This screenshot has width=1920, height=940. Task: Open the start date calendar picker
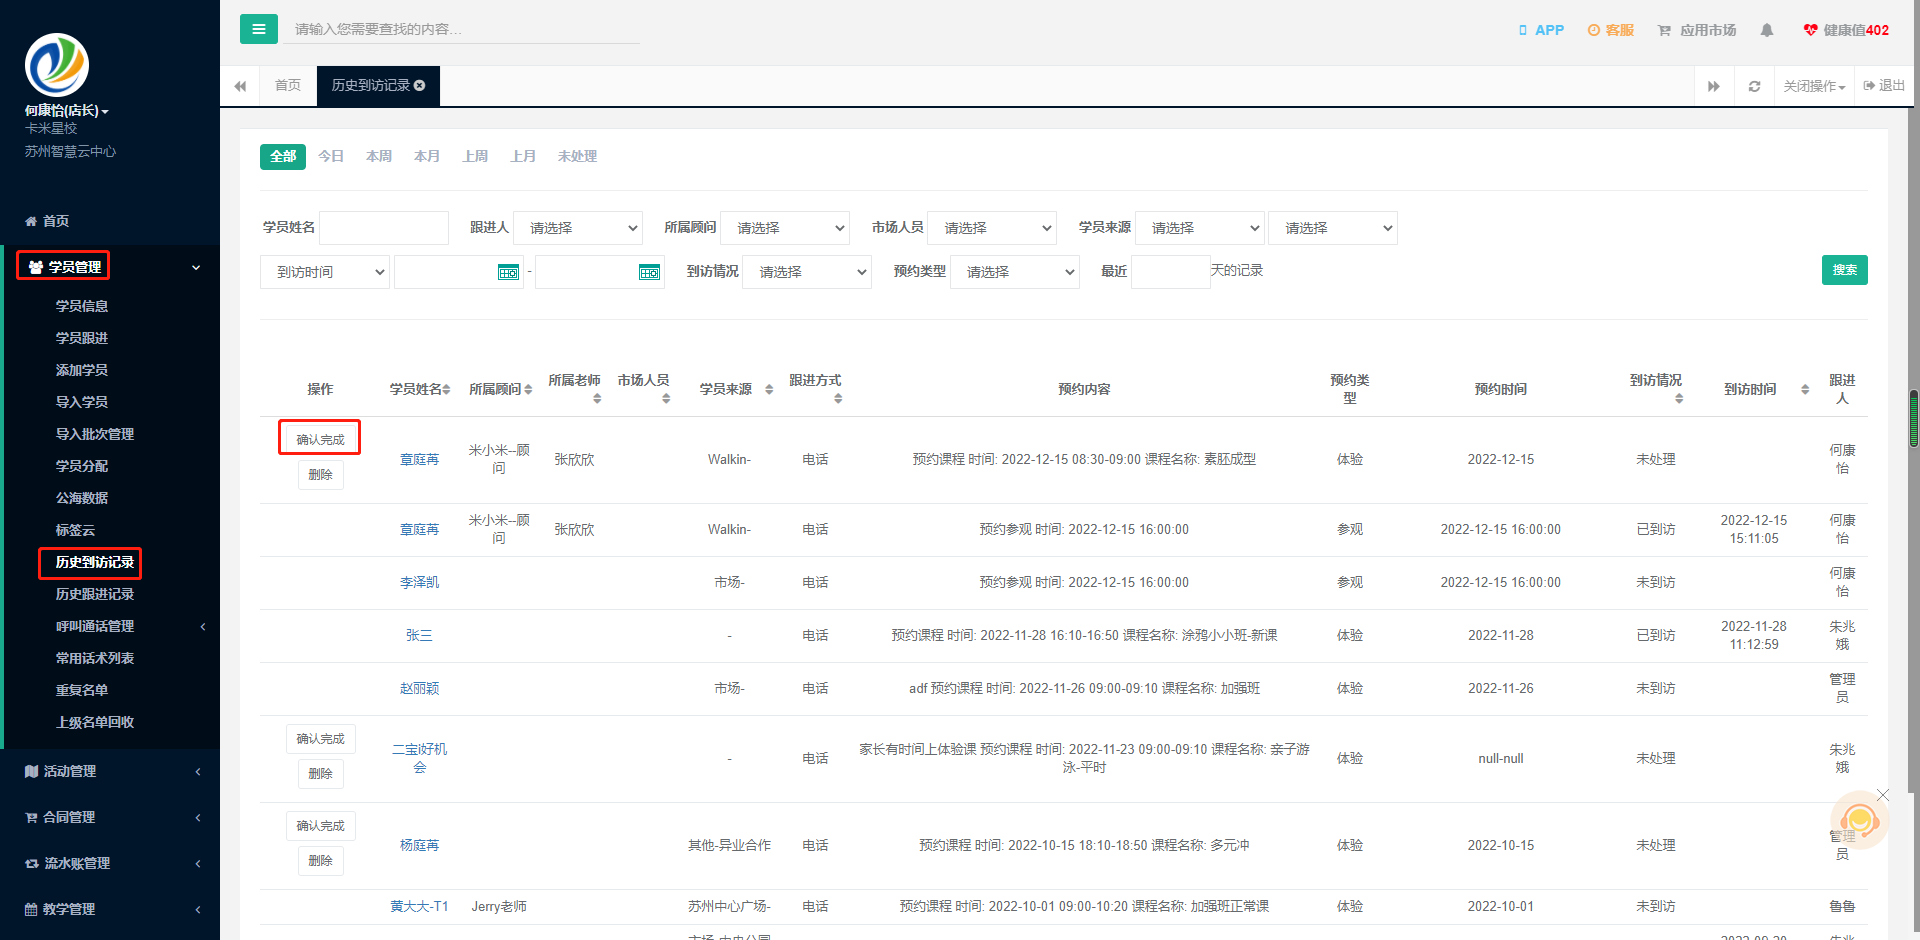point(508,272)
